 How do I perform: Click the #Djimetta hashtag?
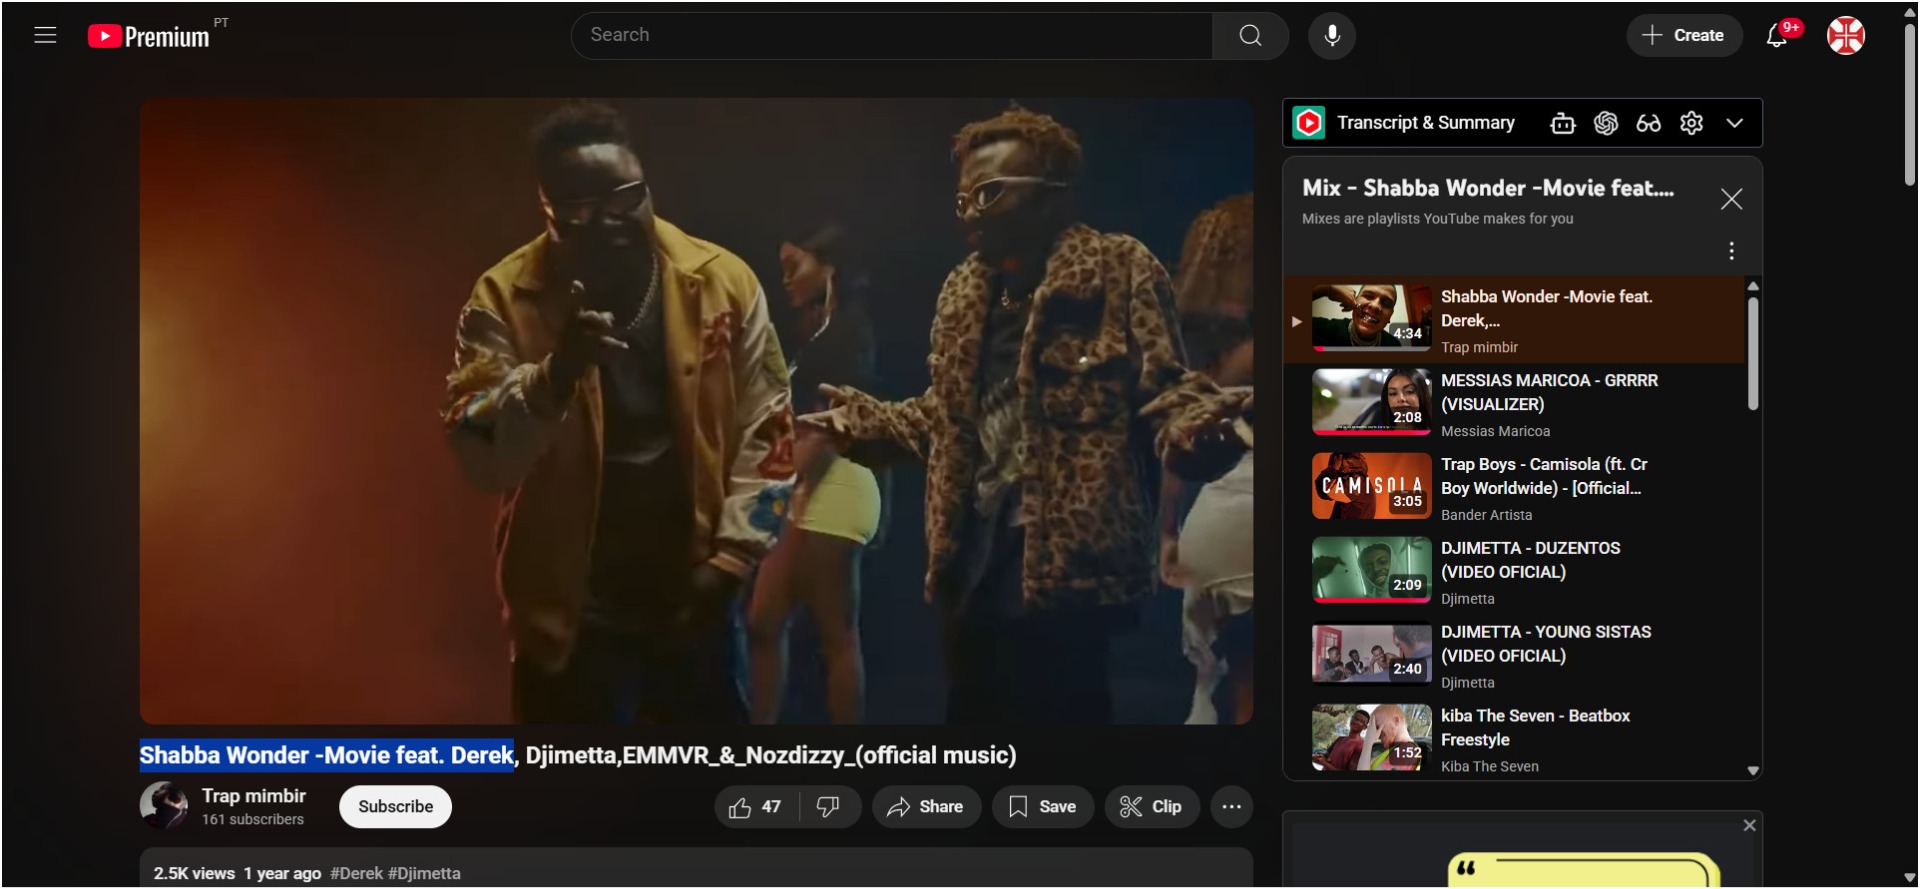click(x=425, y=873)
